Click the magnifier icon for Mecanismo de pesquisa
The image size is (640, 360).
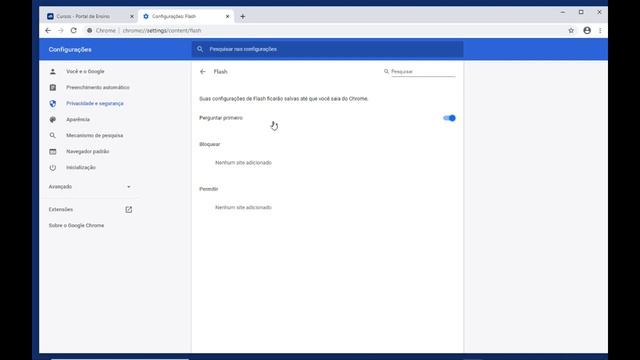click(x=53, y=136)
